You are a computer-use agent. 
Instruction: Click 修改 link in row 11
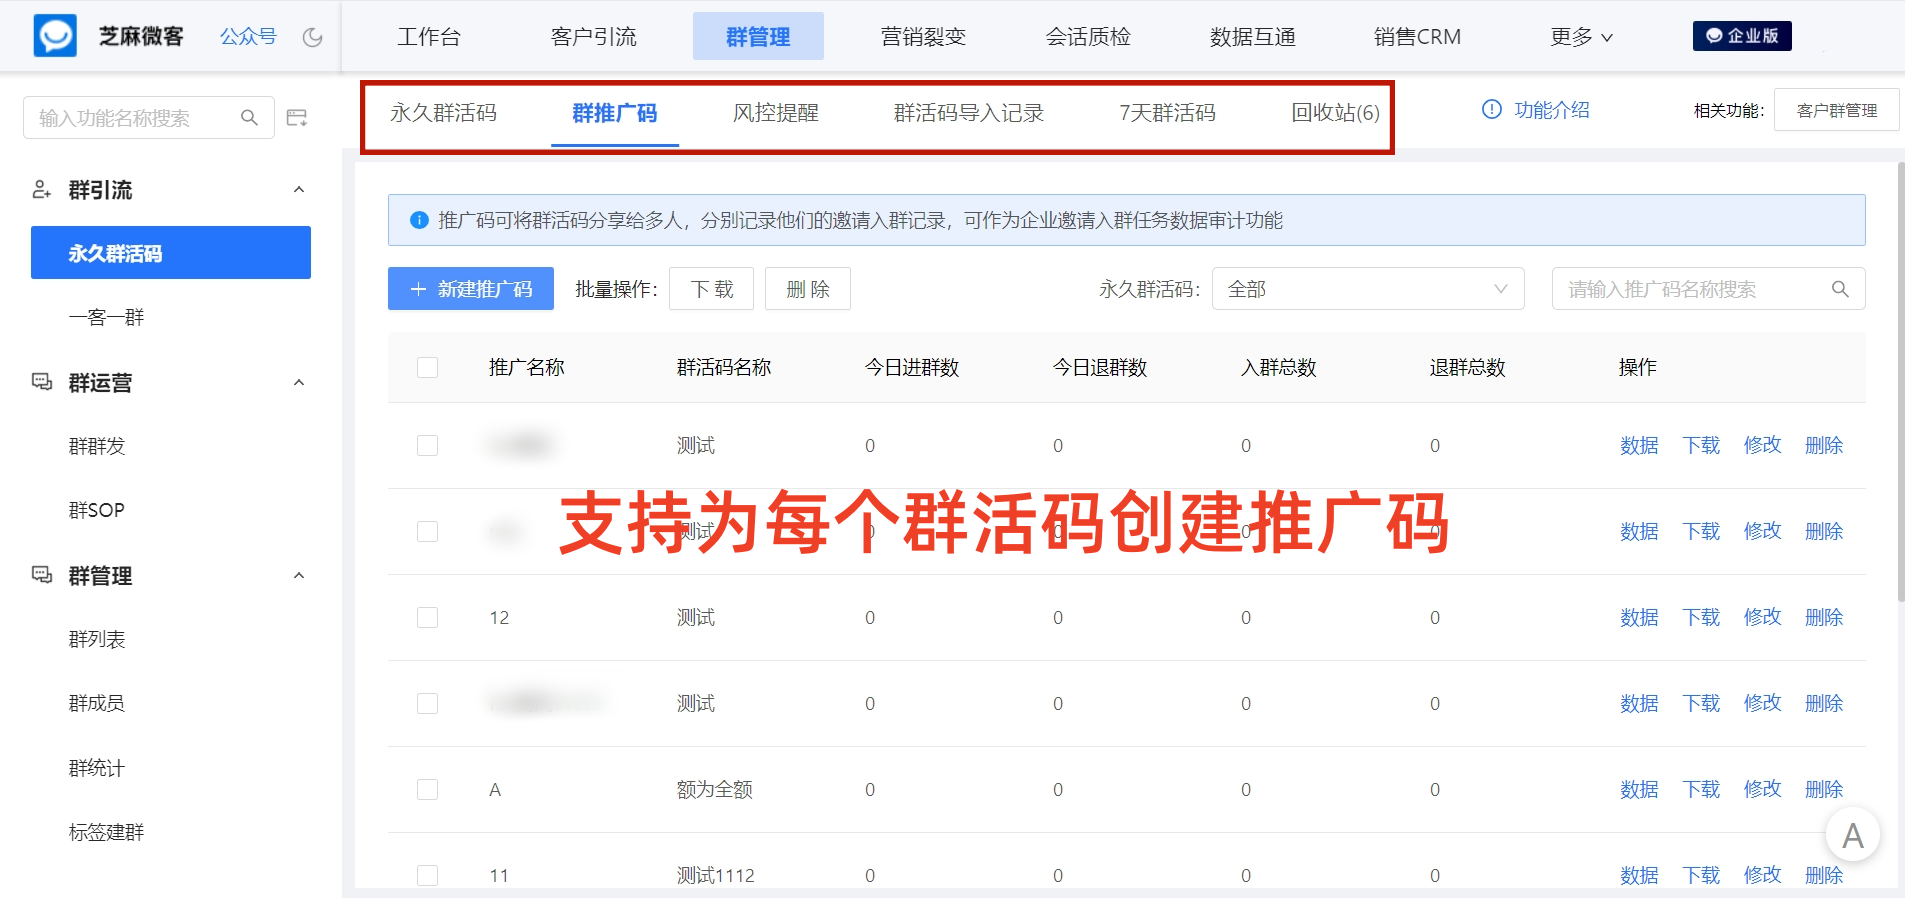(x=1763, y=875)
